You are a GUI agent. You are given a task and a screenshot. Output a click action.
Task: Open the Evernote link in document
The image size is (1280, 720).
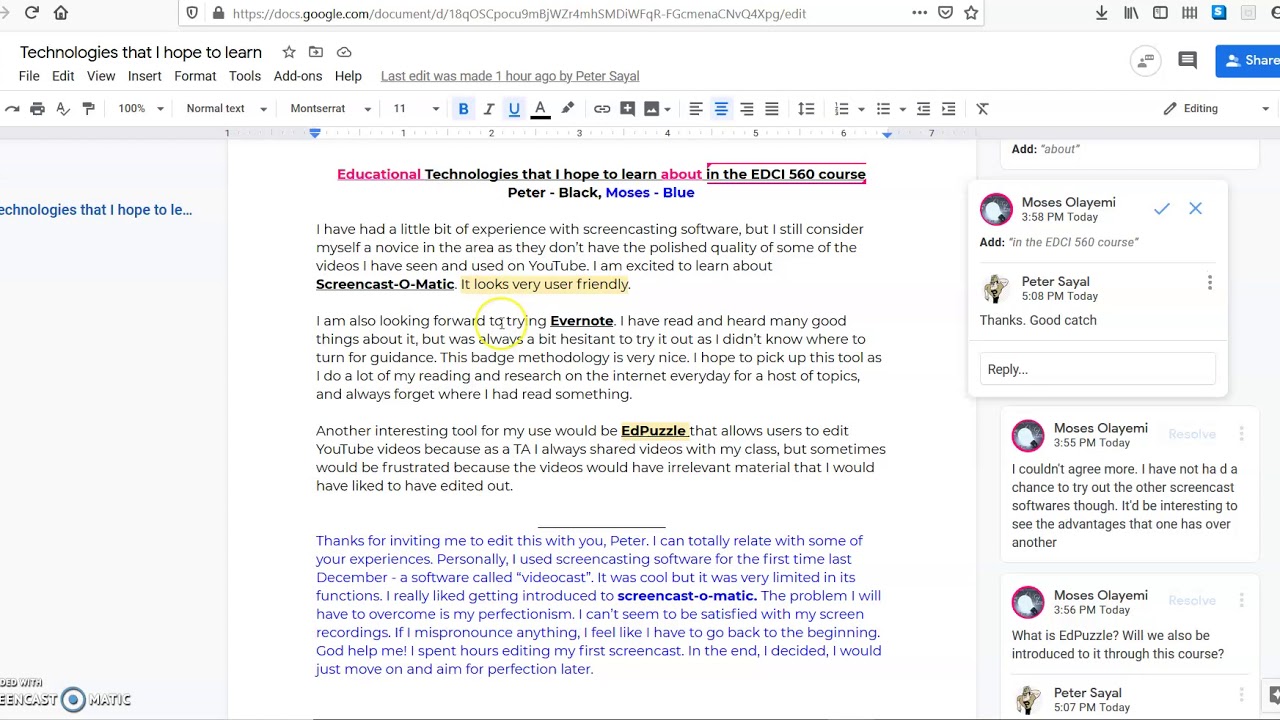(581, 321)
